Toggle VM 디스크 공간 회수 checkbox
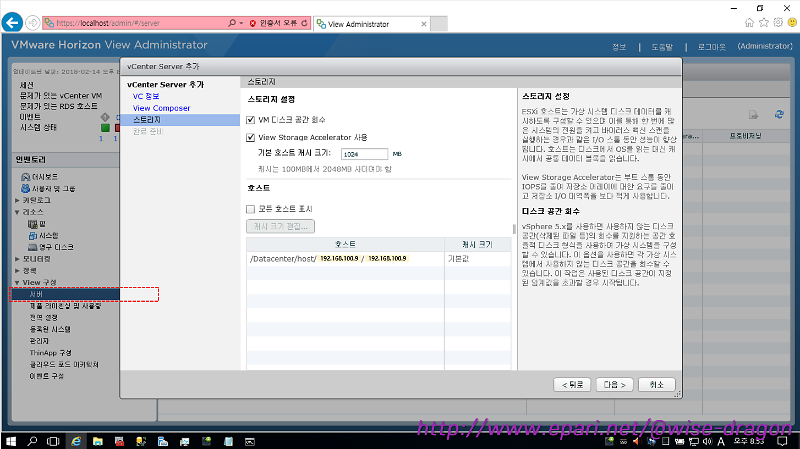The image size is (800, 449). (x=251, y=120)
